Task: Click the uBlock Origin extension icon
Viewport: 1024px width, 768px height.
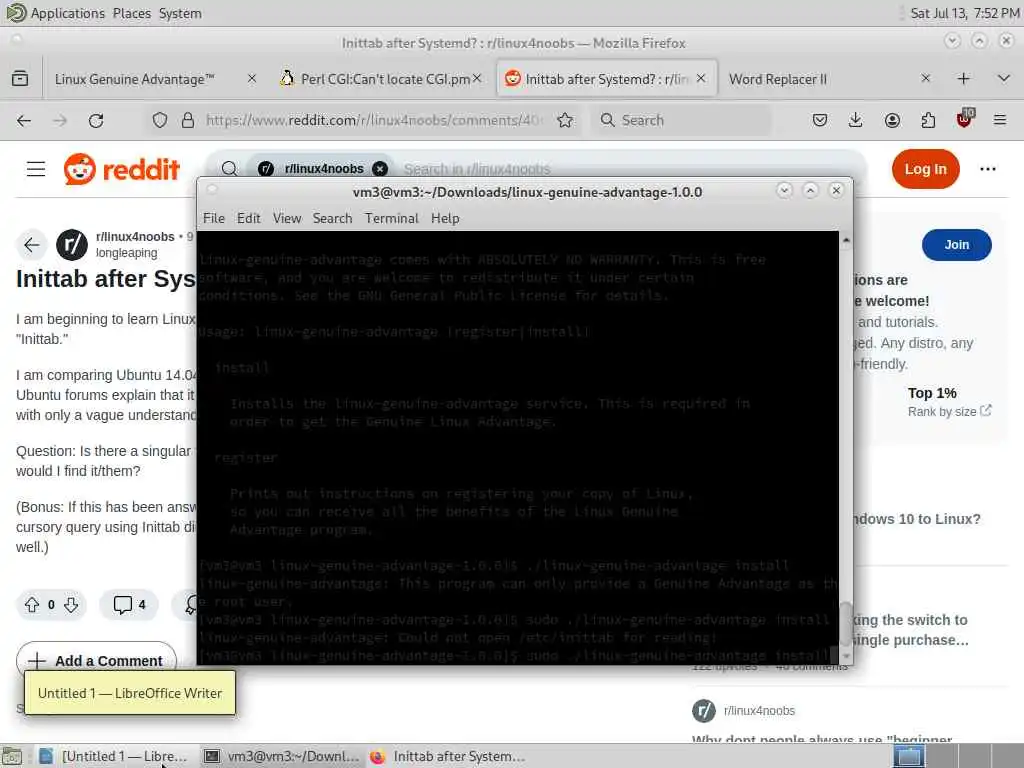Action: tap(965, 119)
